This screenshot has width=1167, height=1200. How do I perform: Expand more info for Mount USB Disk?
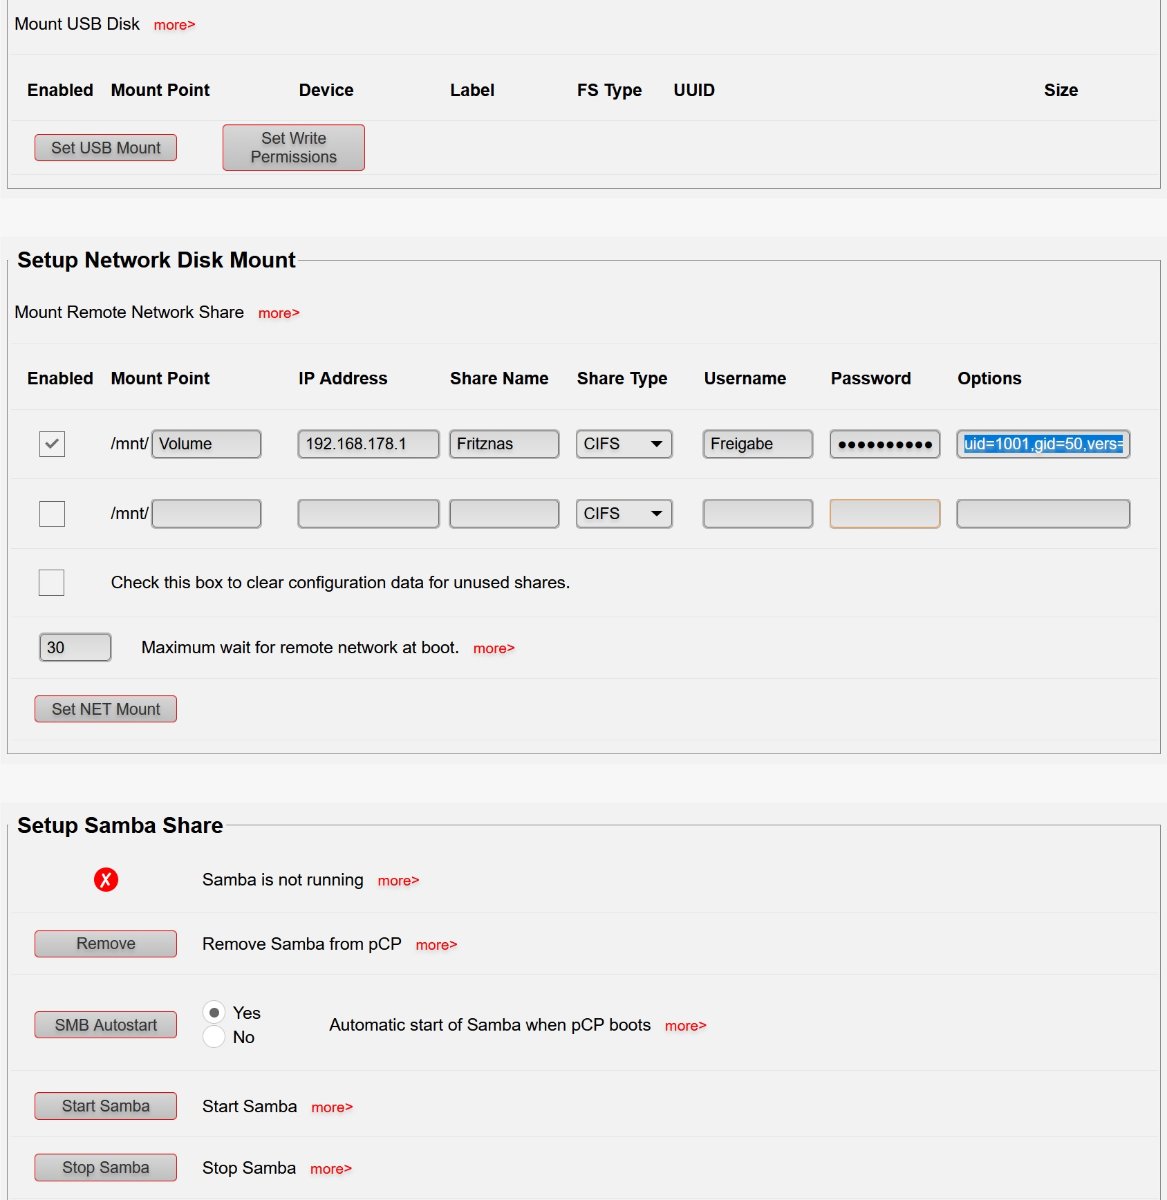[174, 25]
